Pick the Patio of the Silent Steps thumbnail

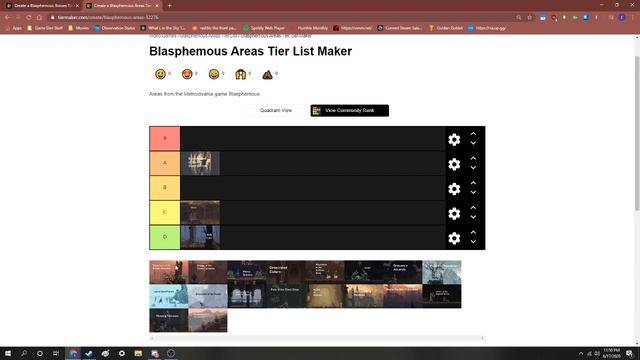pos(286,296)
